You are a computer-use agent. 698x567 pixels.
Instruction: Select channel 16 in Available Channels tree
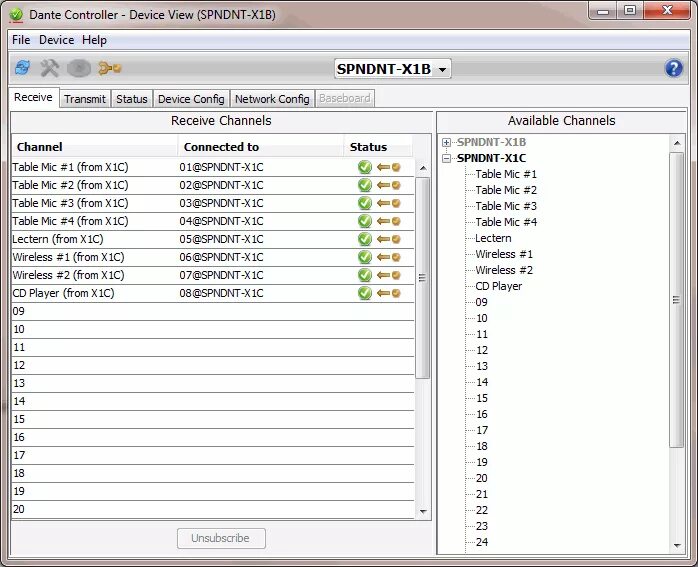pyautogui.click(x=482, y=415)
